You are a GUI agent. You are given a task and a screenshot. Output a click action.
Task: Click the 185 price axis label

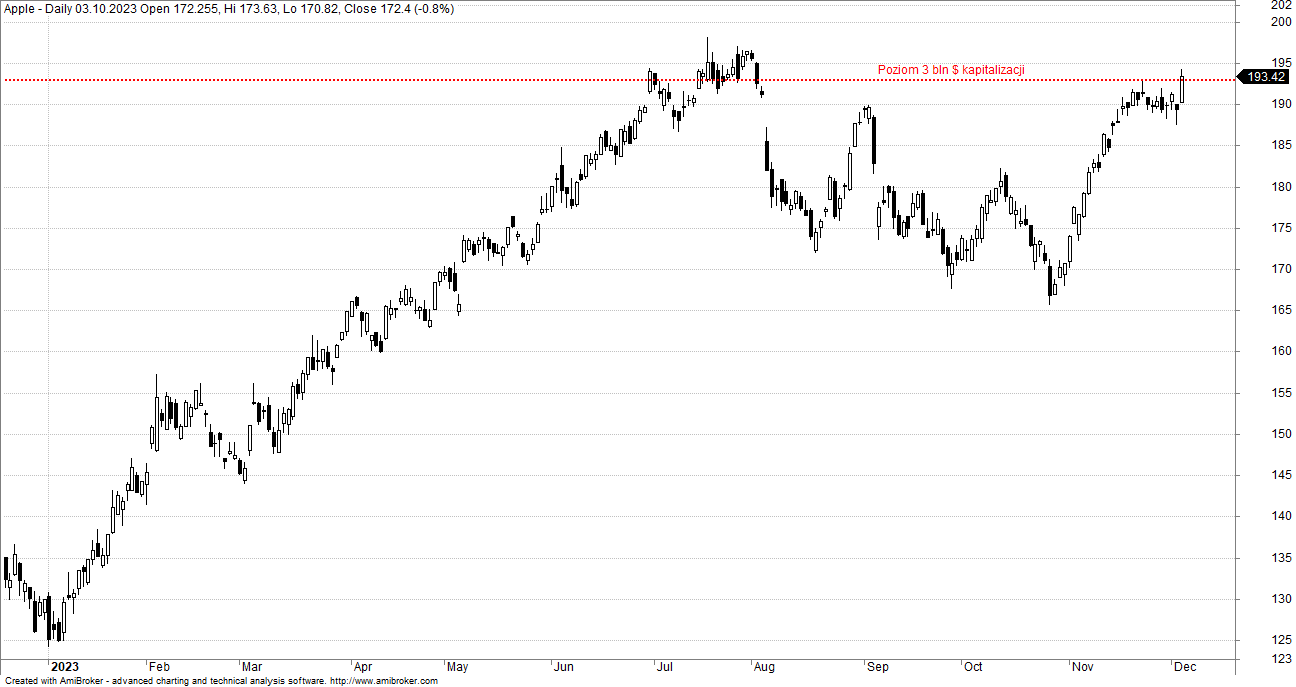tap(1280, 145)
